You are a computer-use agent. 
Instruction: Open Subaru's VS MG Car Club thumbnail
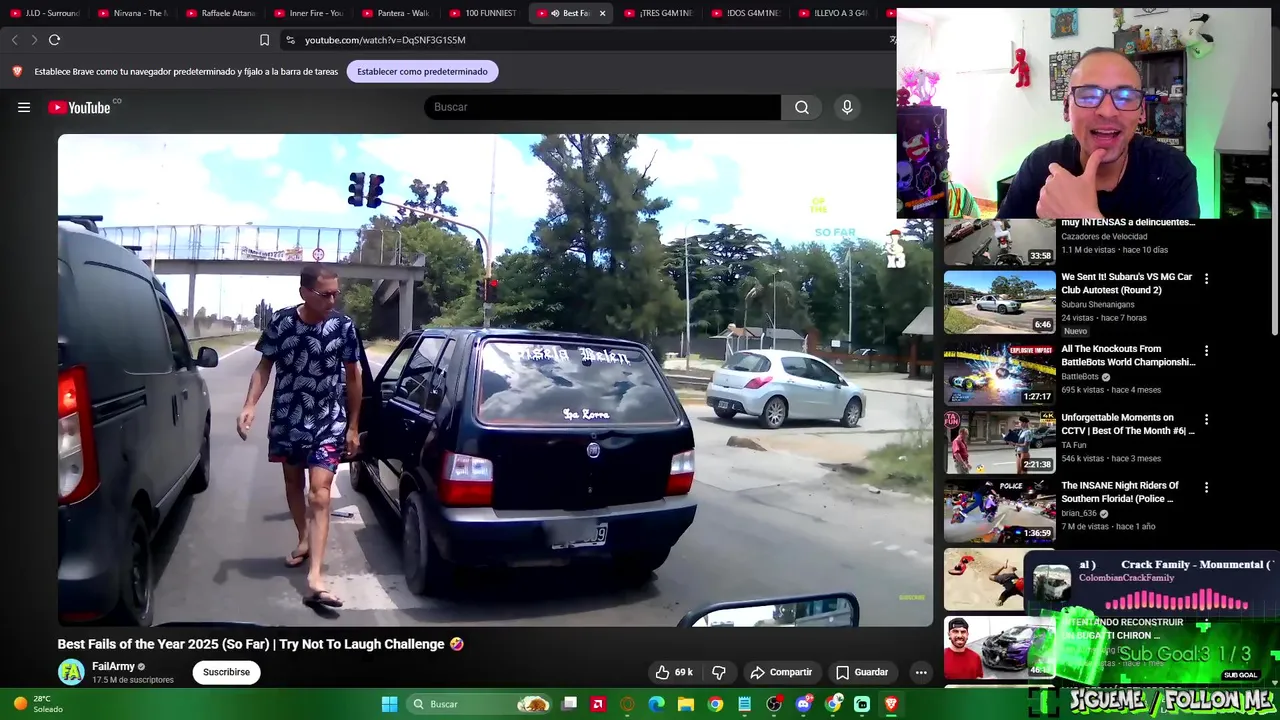(x=999, y=302)
